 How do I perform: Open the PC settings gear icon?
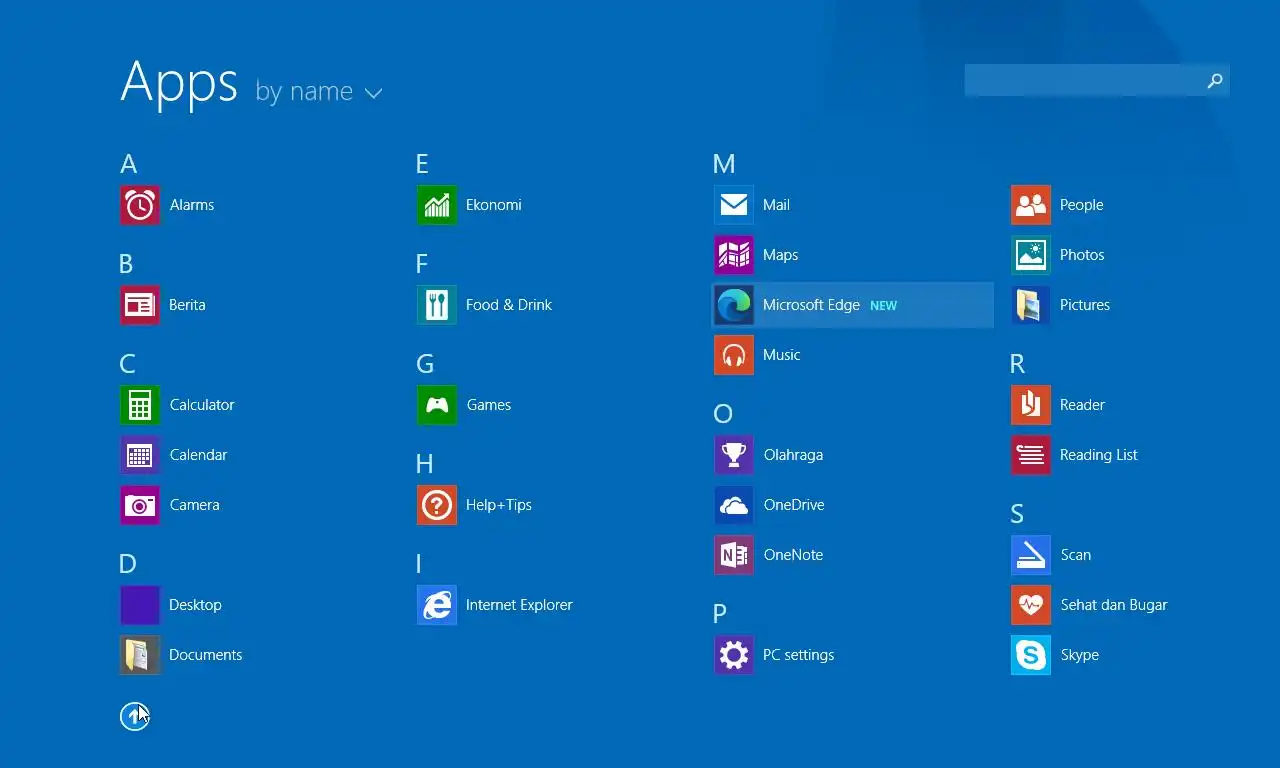point(734,655)
